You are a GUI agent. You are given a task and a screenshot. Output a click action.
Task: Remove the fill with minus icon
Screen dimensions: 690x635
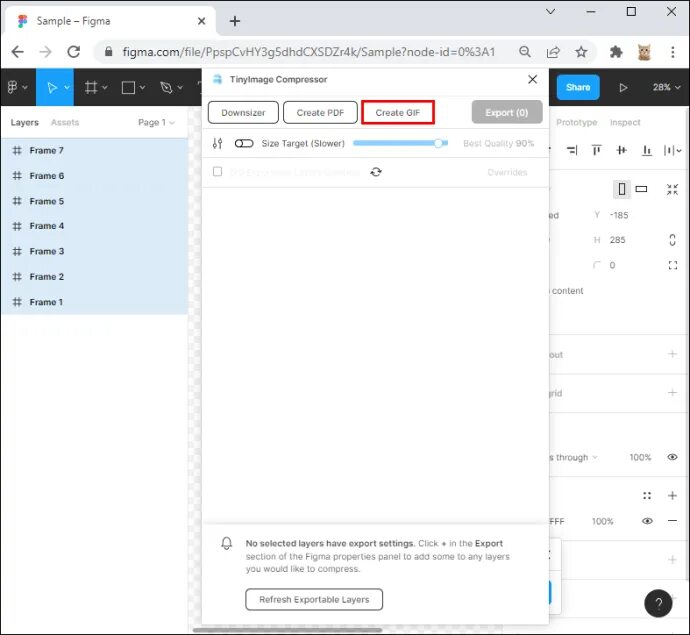point(672,521)
